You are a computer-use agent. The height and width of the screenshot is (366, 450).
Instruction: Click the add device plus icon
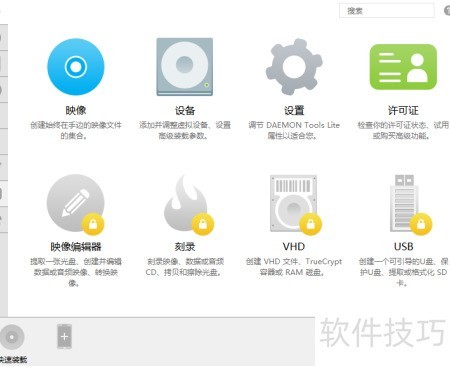(64, 336)
